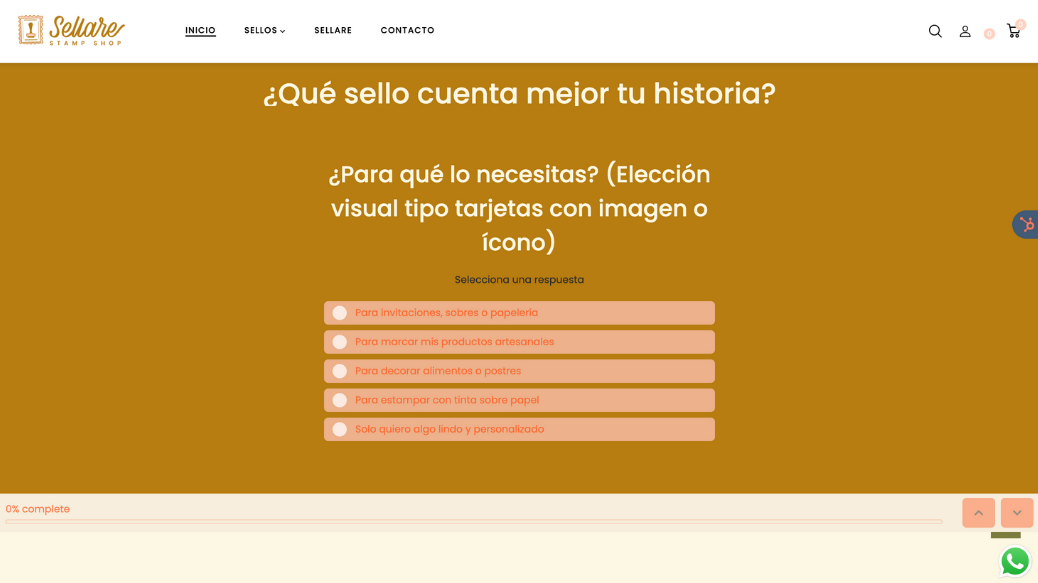1038x583 pixels.
Task: Pick 'Solo quiero algo lindo y personalizado'
Action: point(519,429)
